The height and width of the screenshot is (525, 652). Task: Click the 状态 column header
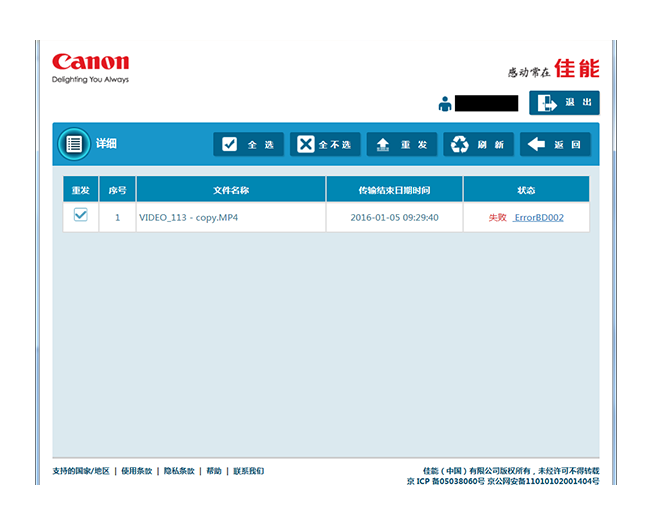pyautogui.click(x=526, y=190)
